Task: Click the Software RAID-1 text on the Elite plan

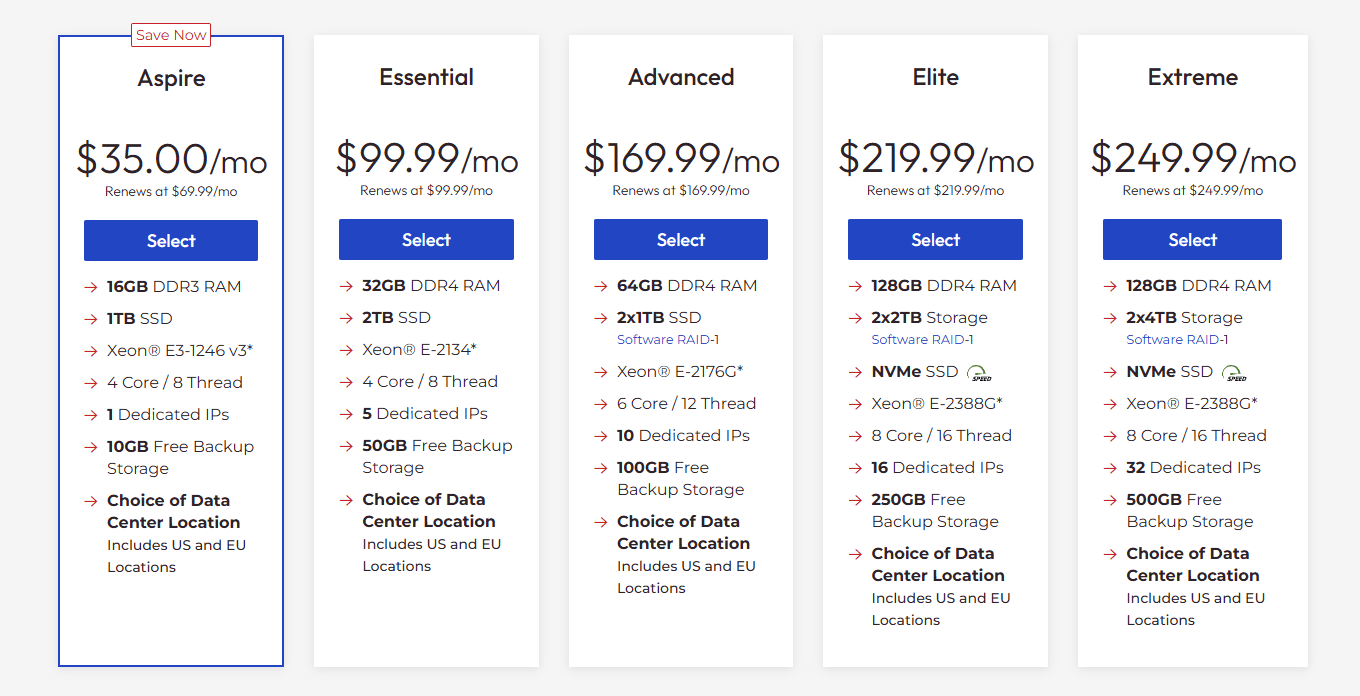Action: 920,339
